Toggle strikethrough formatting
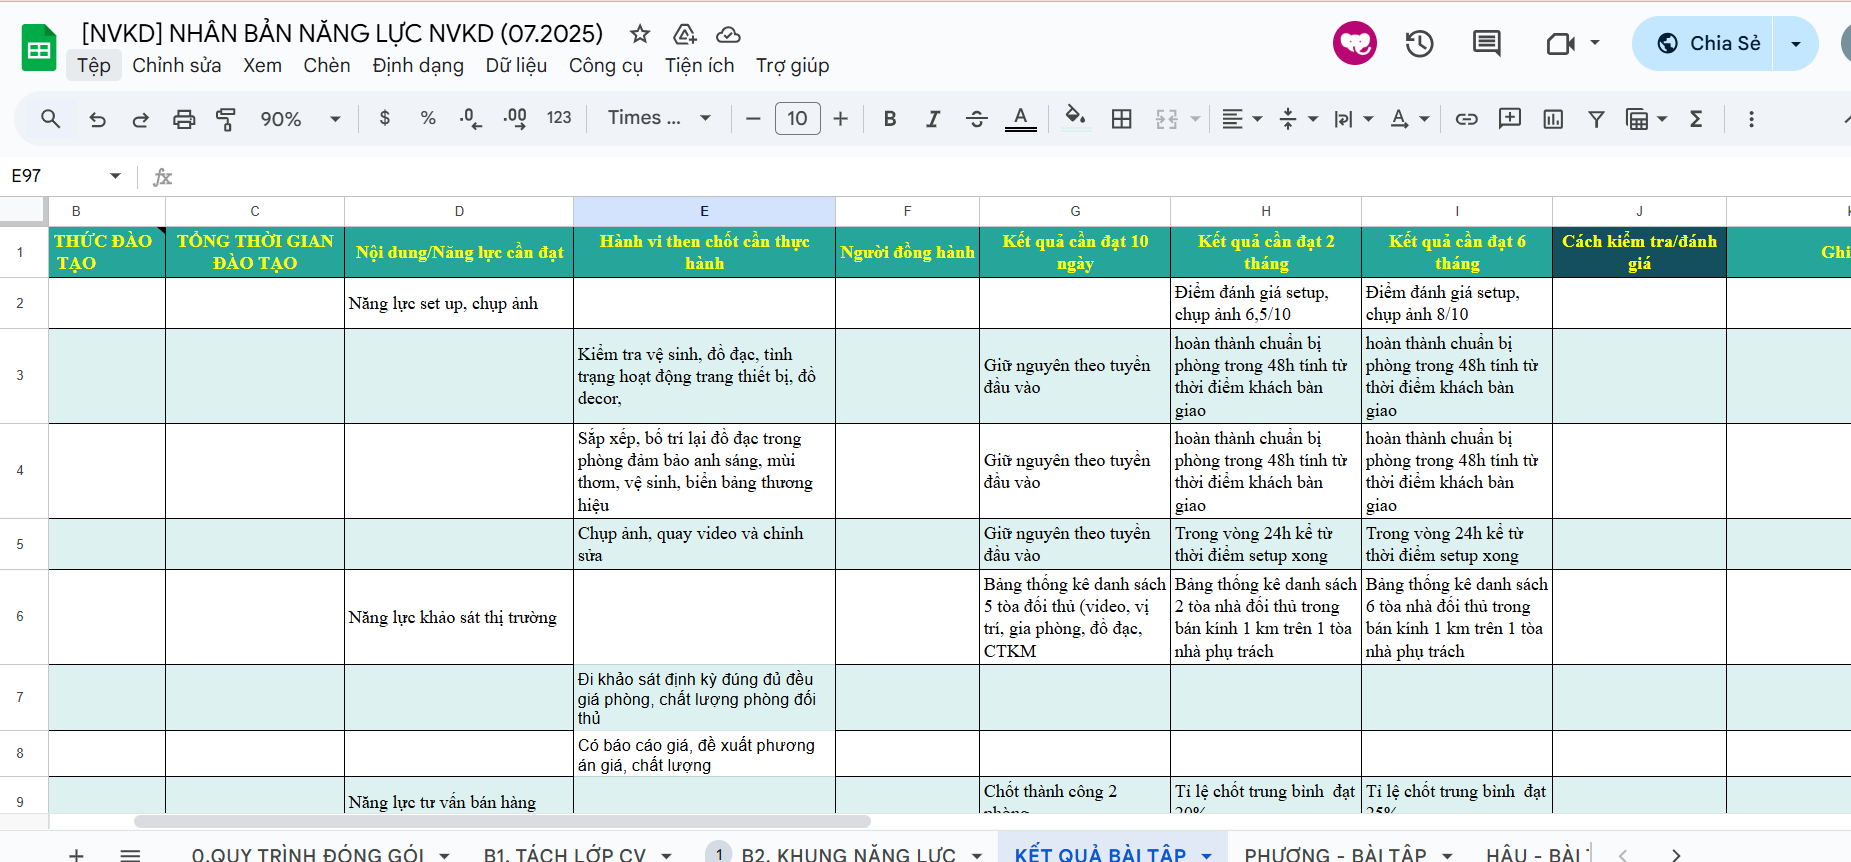The width and height of the screenshot is (1851, 862). click(976, 119)
